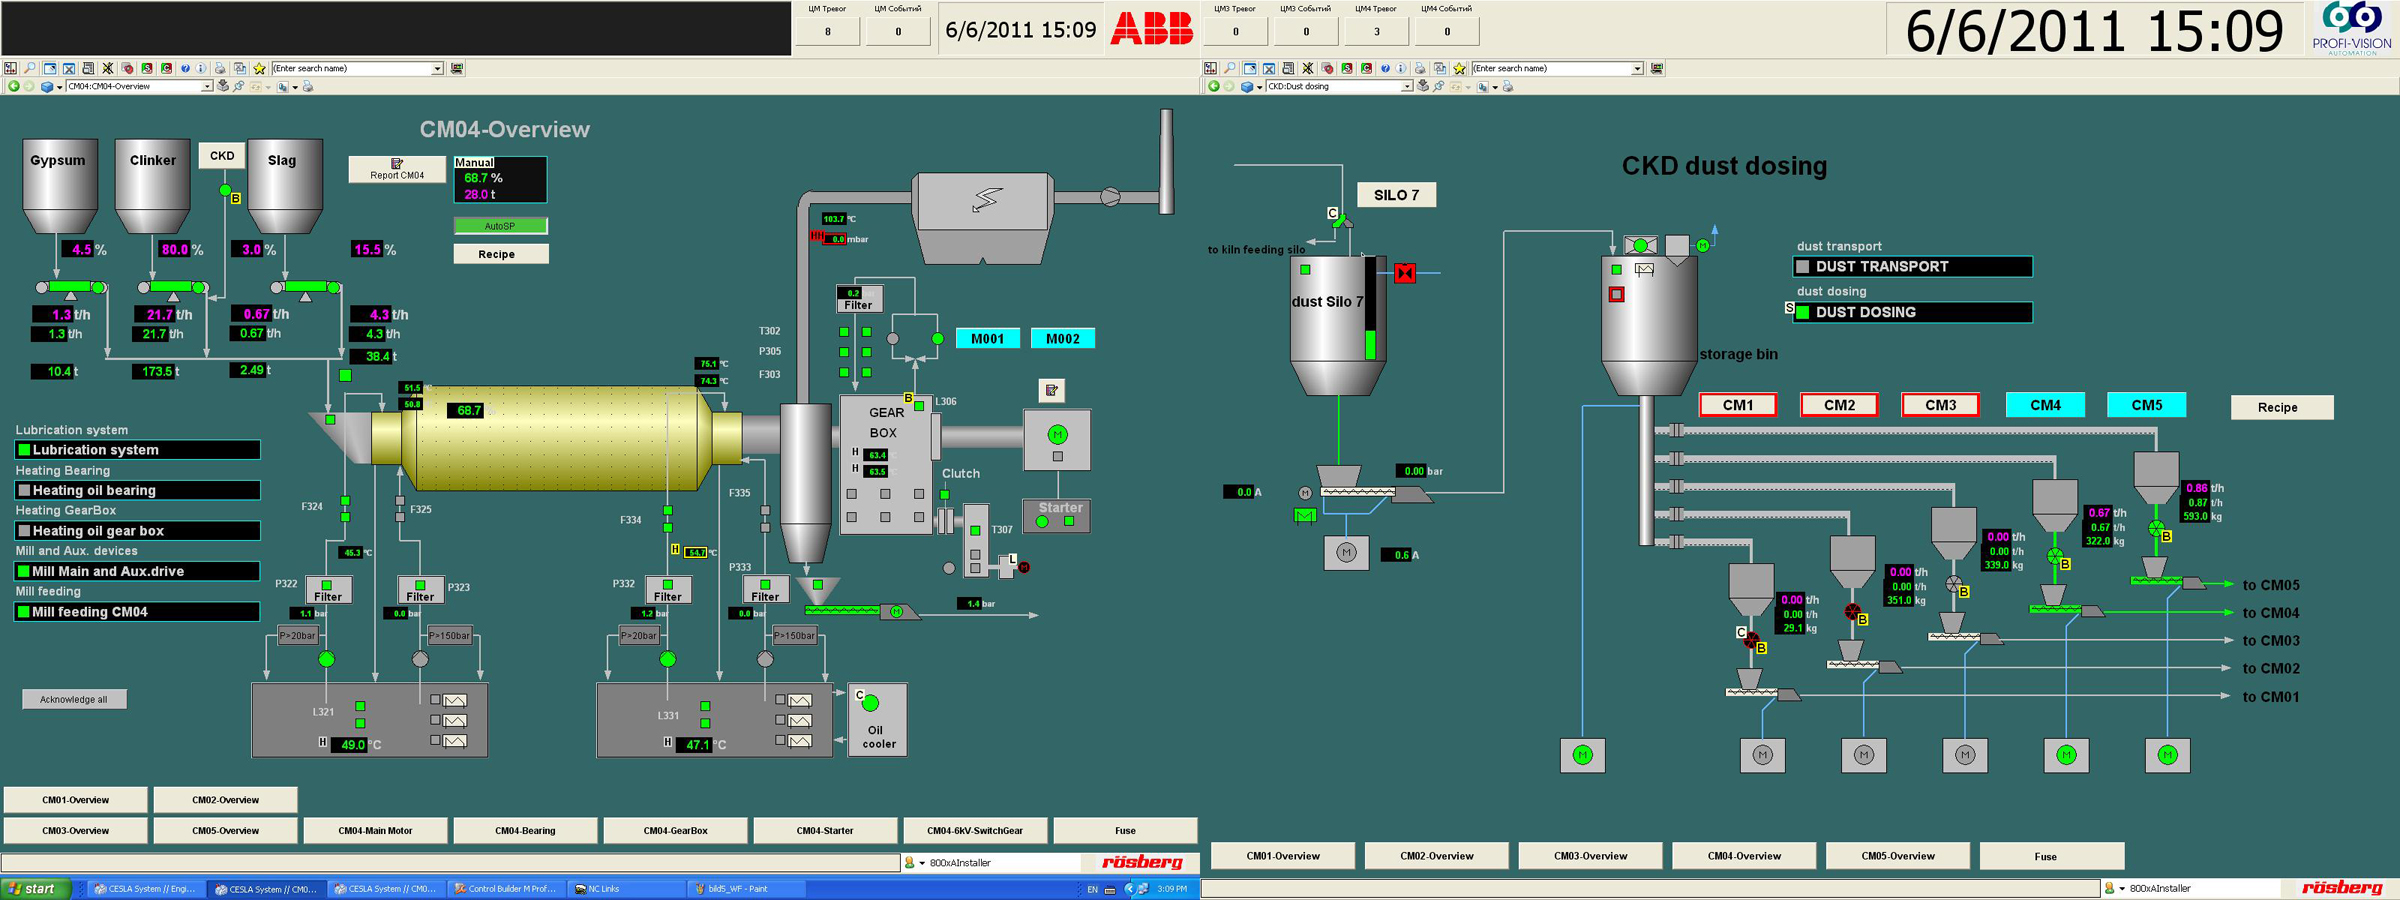2400x900 pixels.
Task: Click the blue help icon in the right toolbar
Action: point(1385,69)
